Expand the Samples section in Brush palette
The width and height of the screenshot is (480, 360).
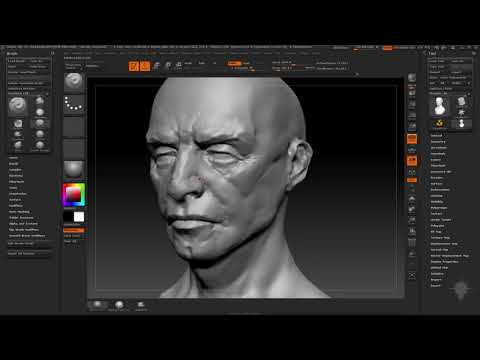15,170
